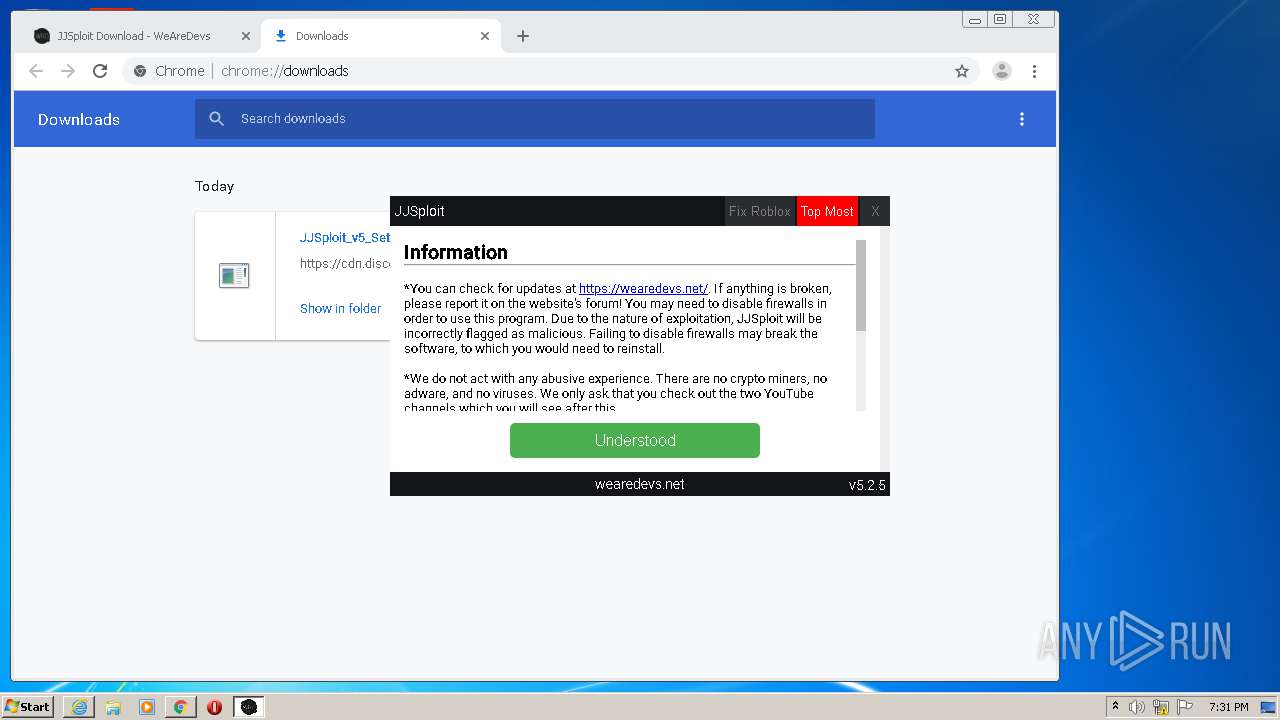The image size is (1280, 720).
Task: Open the Chrome profile avatar menu
Action: tap(1002, 71)
